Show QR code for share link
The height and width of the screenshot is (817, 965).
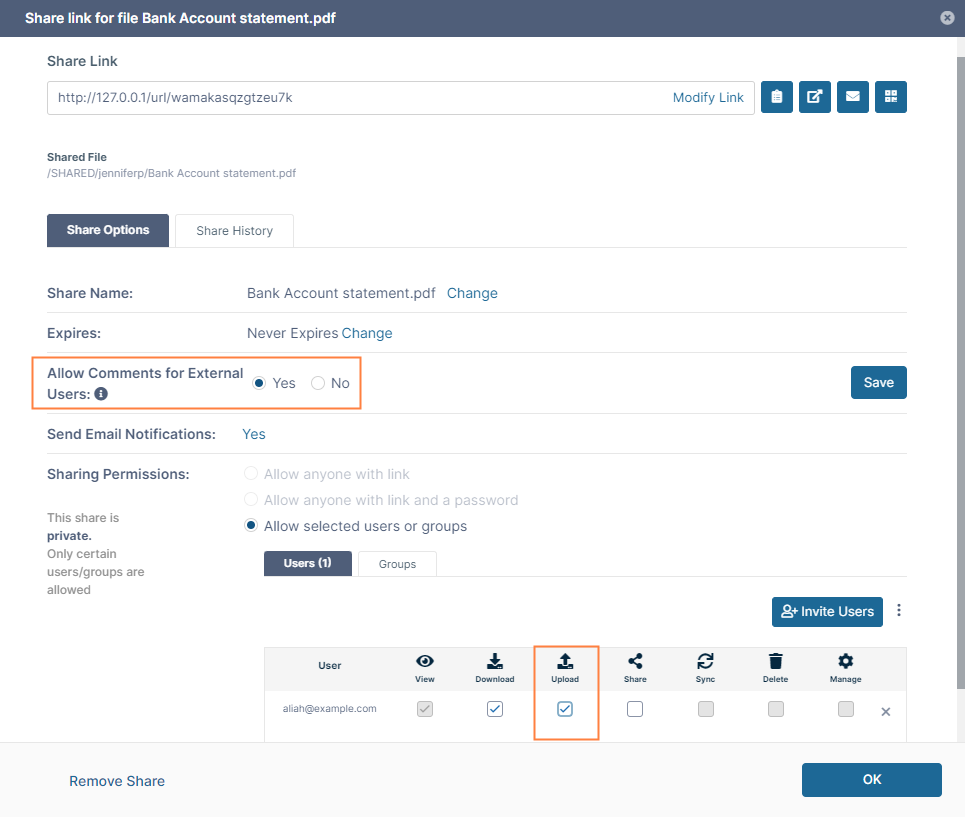pos(891,97)
